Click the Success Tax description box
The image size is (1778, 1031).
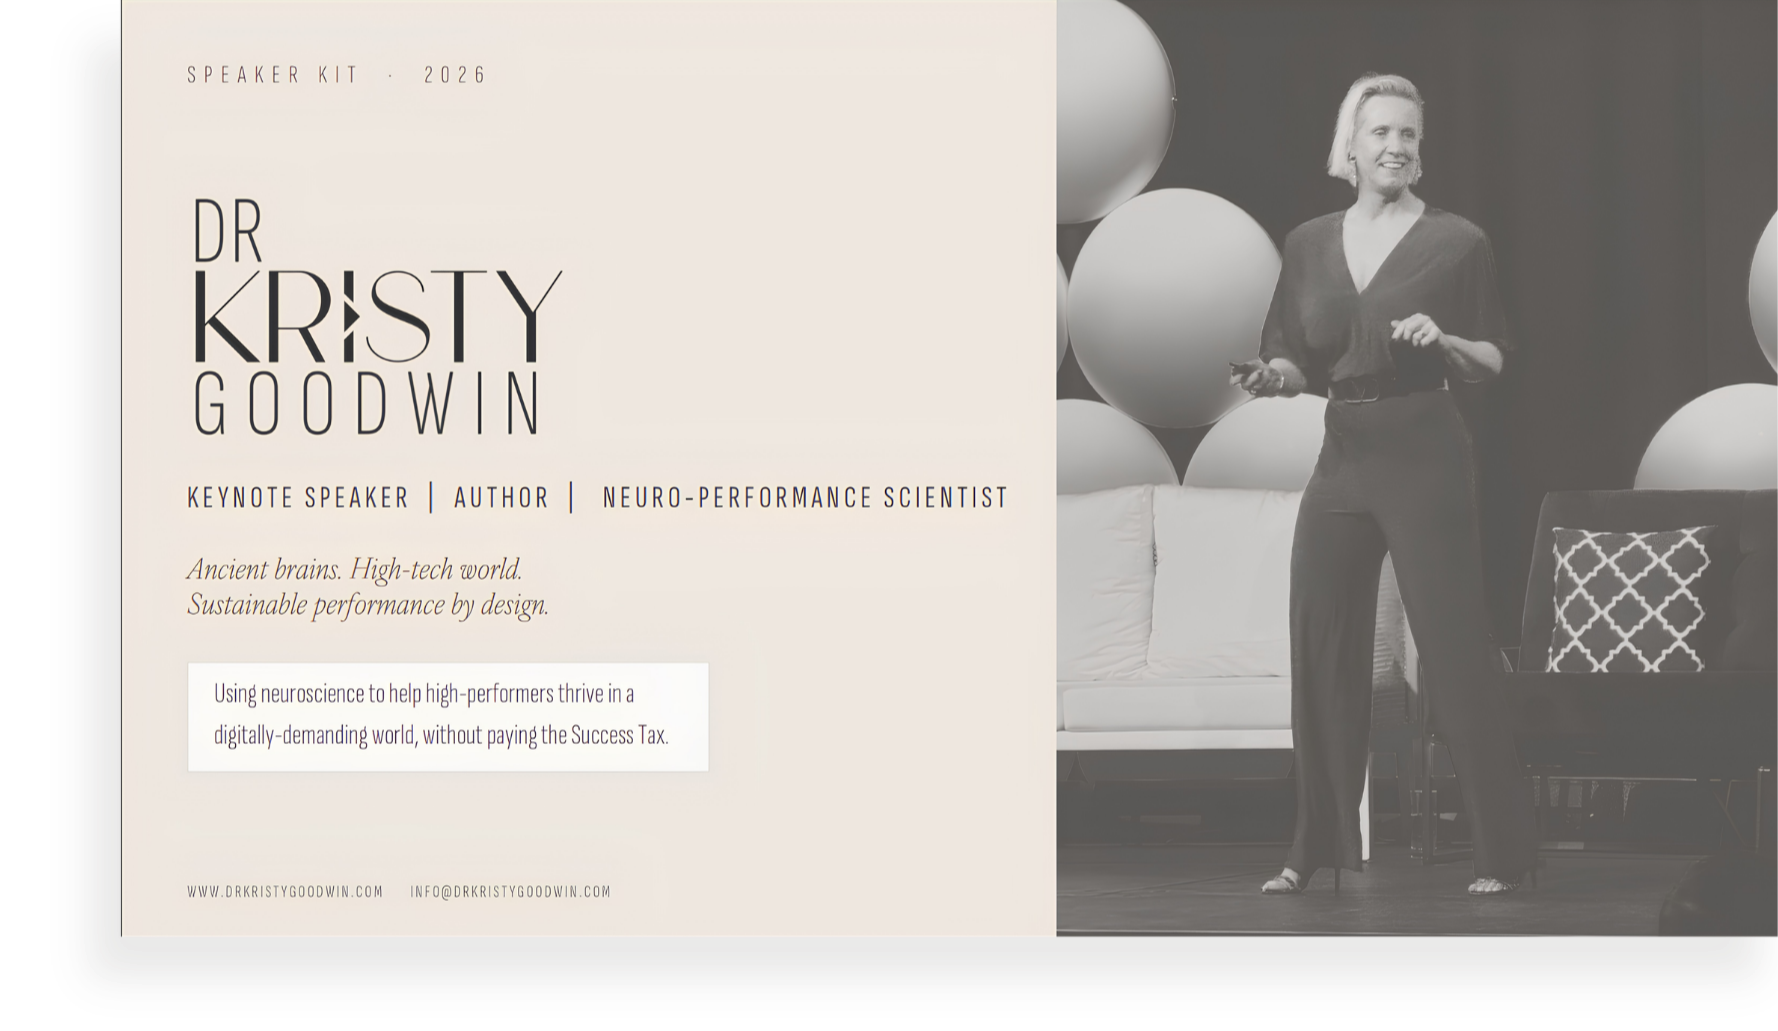point(448,716)
